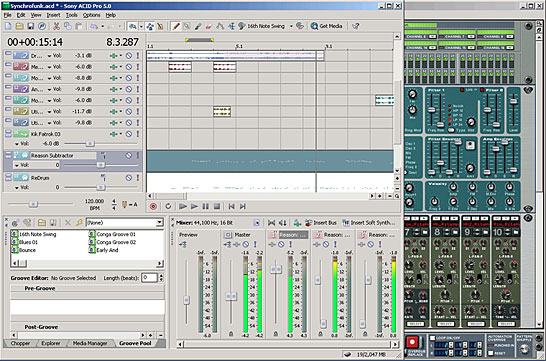Click the Preview fader in mixer

186,299
